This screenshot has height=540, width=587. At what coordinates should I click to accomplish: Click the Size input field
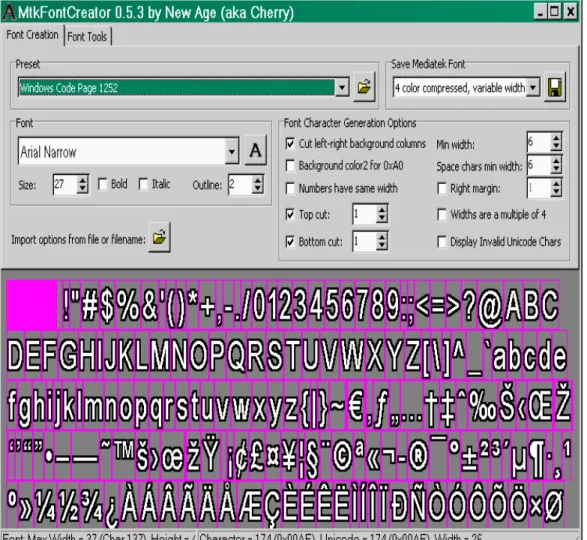pos(65,184)
